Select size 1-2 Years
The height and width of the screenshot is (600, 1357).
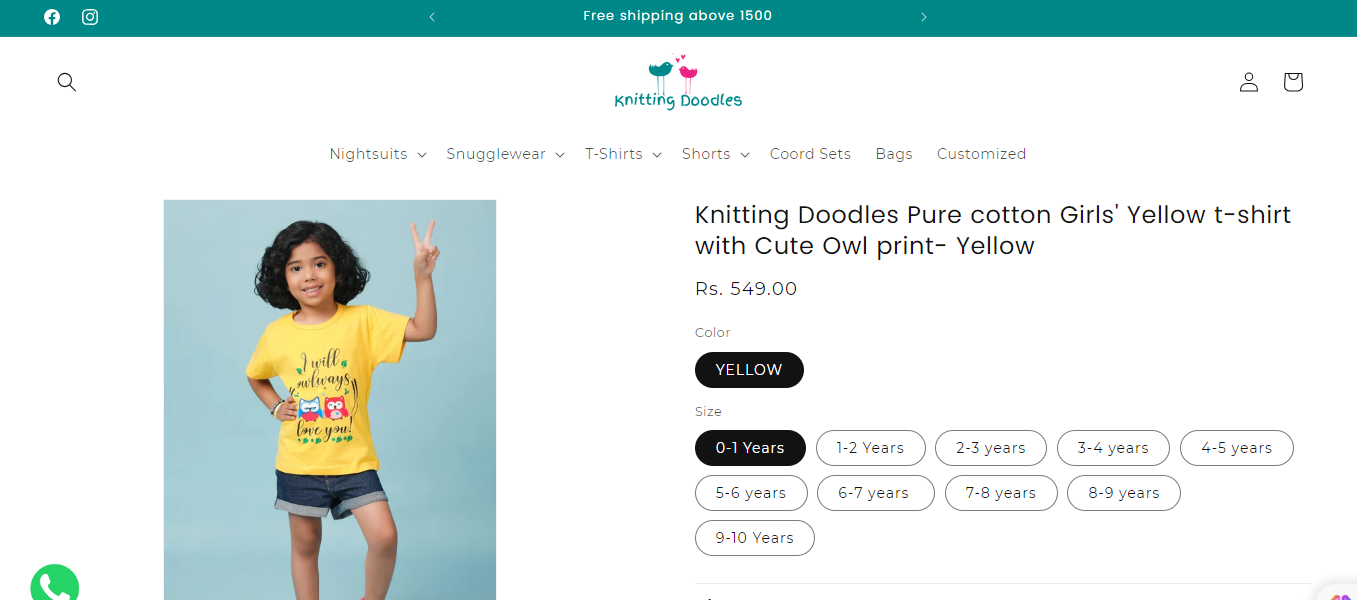(870, 448)
